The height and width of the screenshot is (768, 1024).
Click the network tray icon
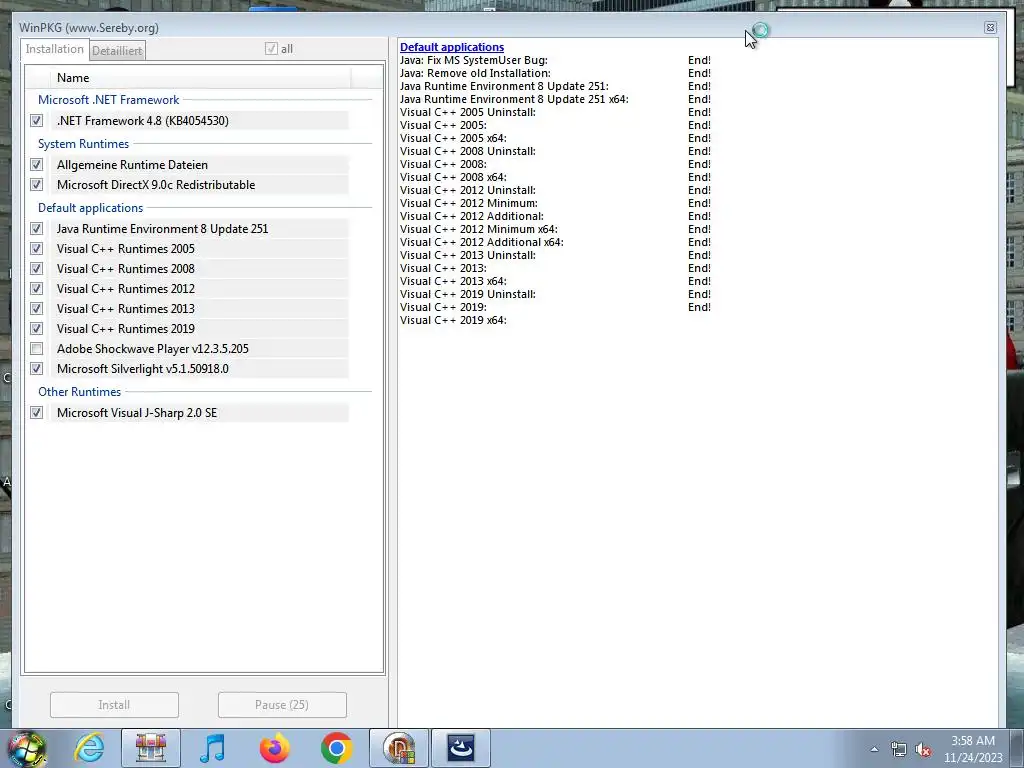pos(899,750)
